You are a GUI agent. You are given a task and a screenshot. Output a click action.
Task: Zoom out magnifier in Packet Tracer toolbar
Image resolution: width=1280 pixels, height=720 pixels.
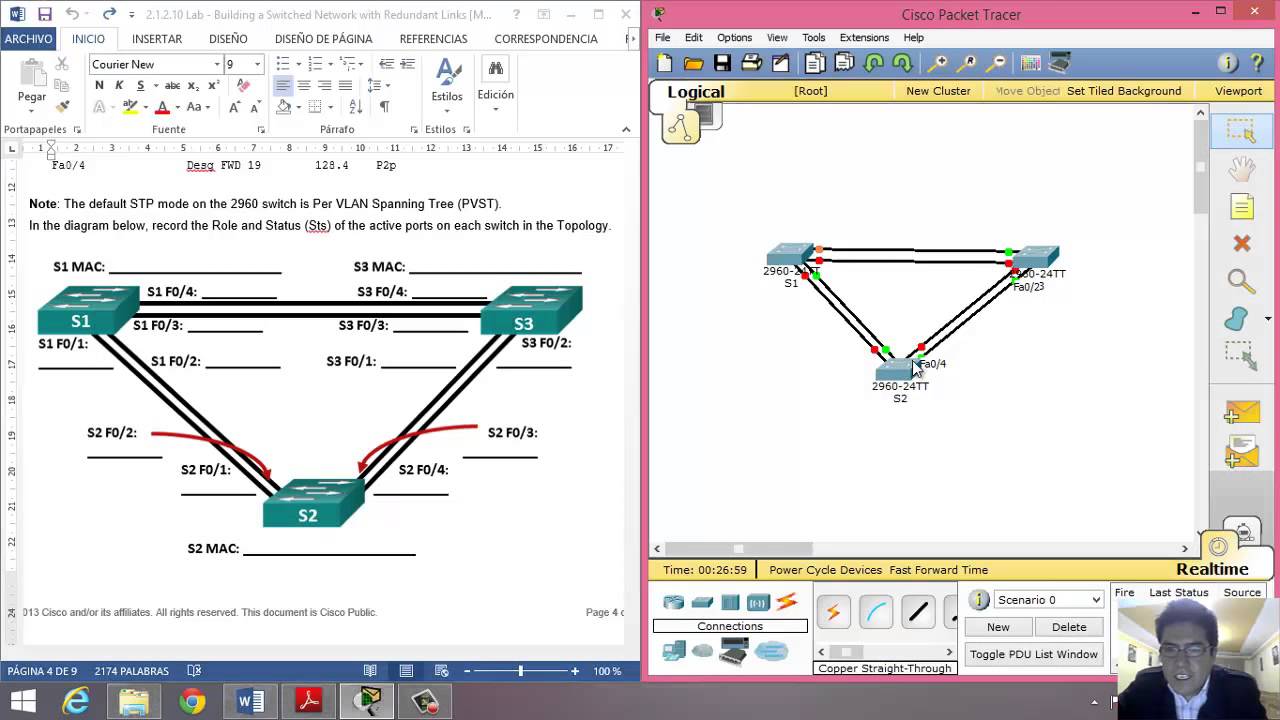(995, 63)
